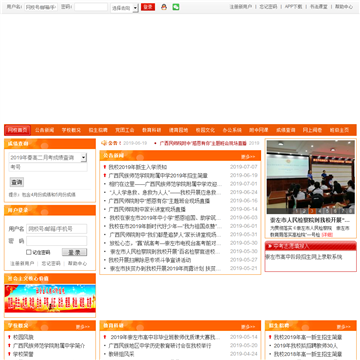Click the 查询 button under 成绩查询
Viewport: 360px width, 360px height.
(17, 182)
